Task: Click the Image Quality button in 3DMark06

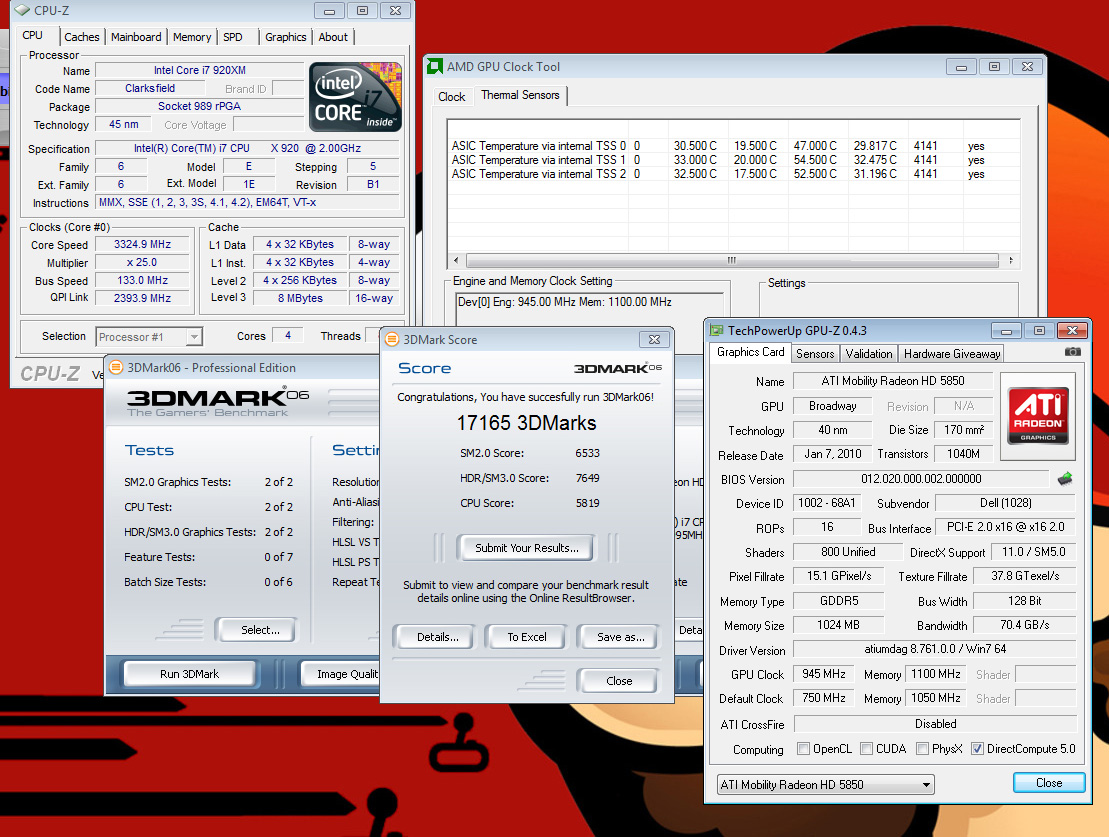Action: pyautogui.click(x=340, y=674)
